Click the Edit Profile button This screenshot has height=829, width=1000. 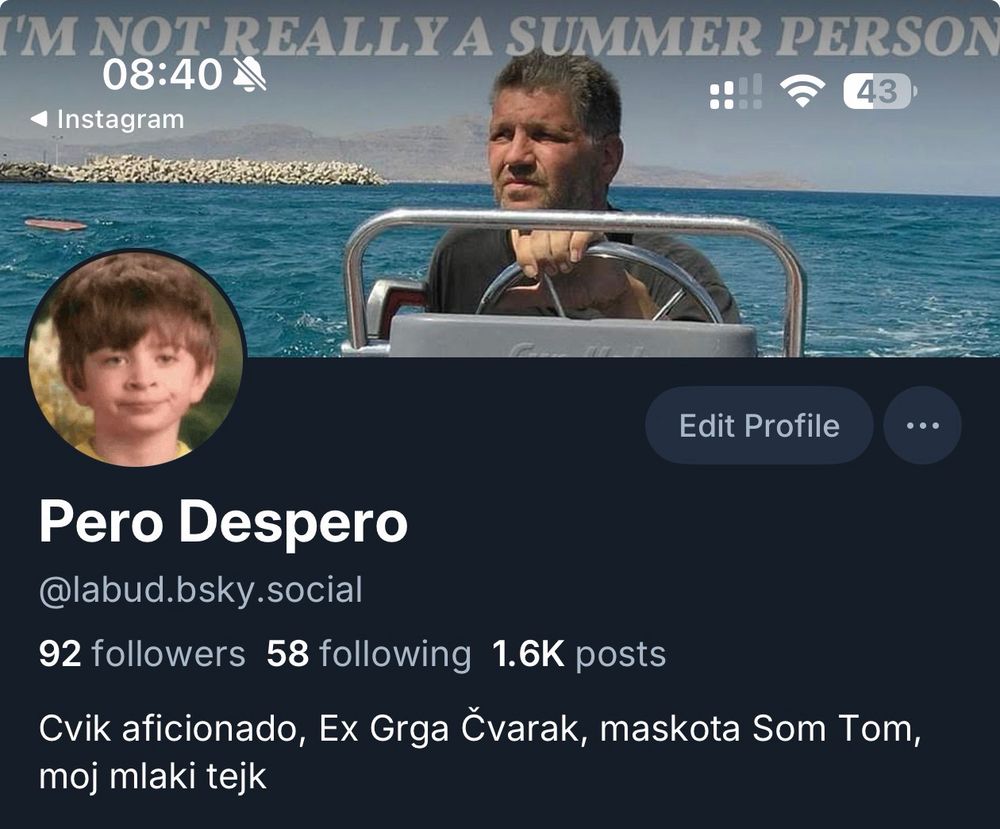(759, 425)
